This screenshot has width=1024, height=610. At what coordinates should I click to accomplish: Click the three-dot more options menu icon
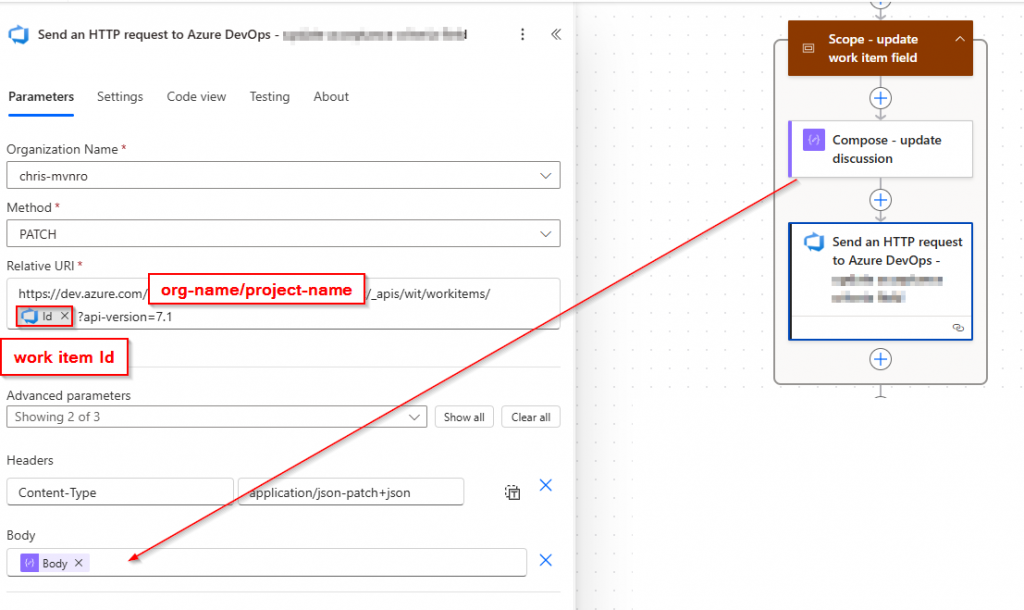522,34
